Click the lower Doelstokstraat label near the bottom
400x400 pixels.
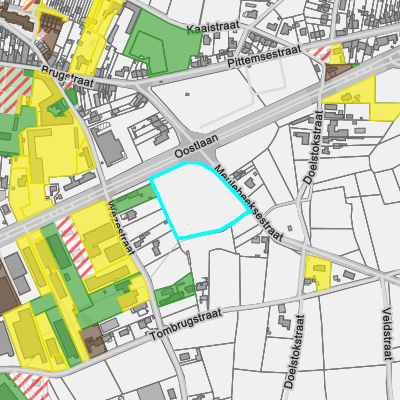295,352
